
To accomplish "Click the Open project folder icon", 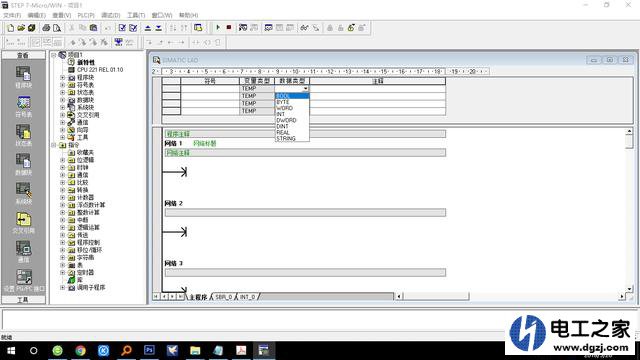I will (x=21, y=28).
